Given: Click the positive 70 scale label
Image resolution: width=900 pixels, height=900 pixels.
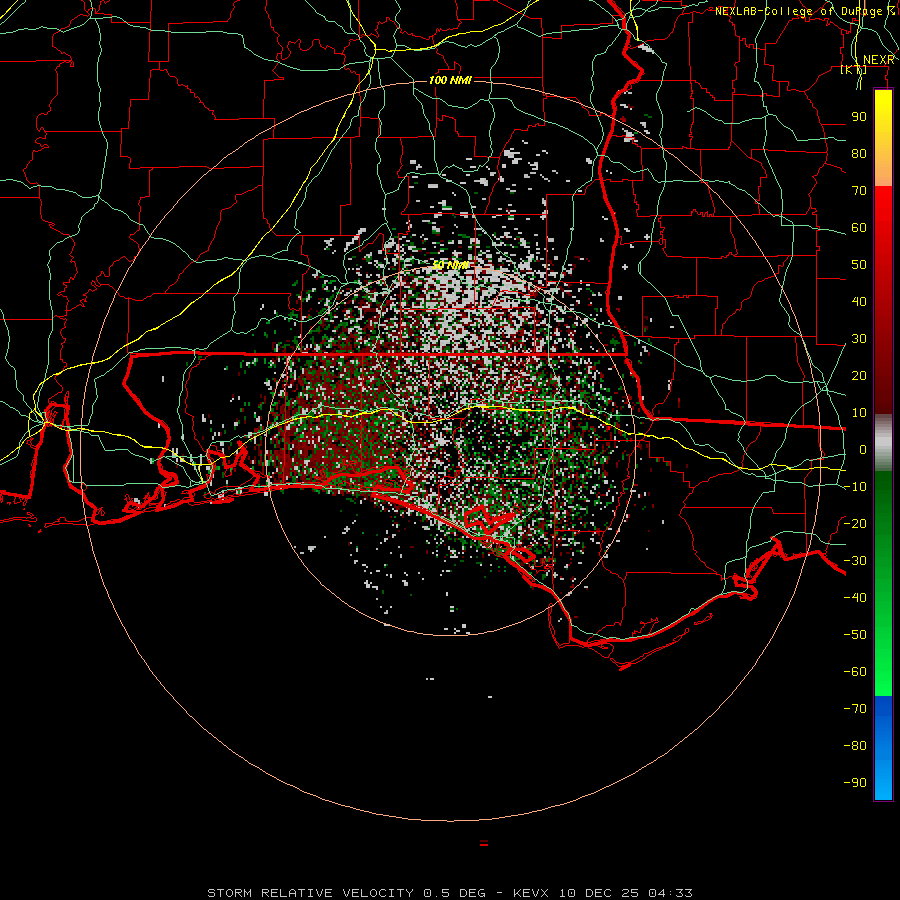Looking at the screenshot, I should (x=859, y=191).
